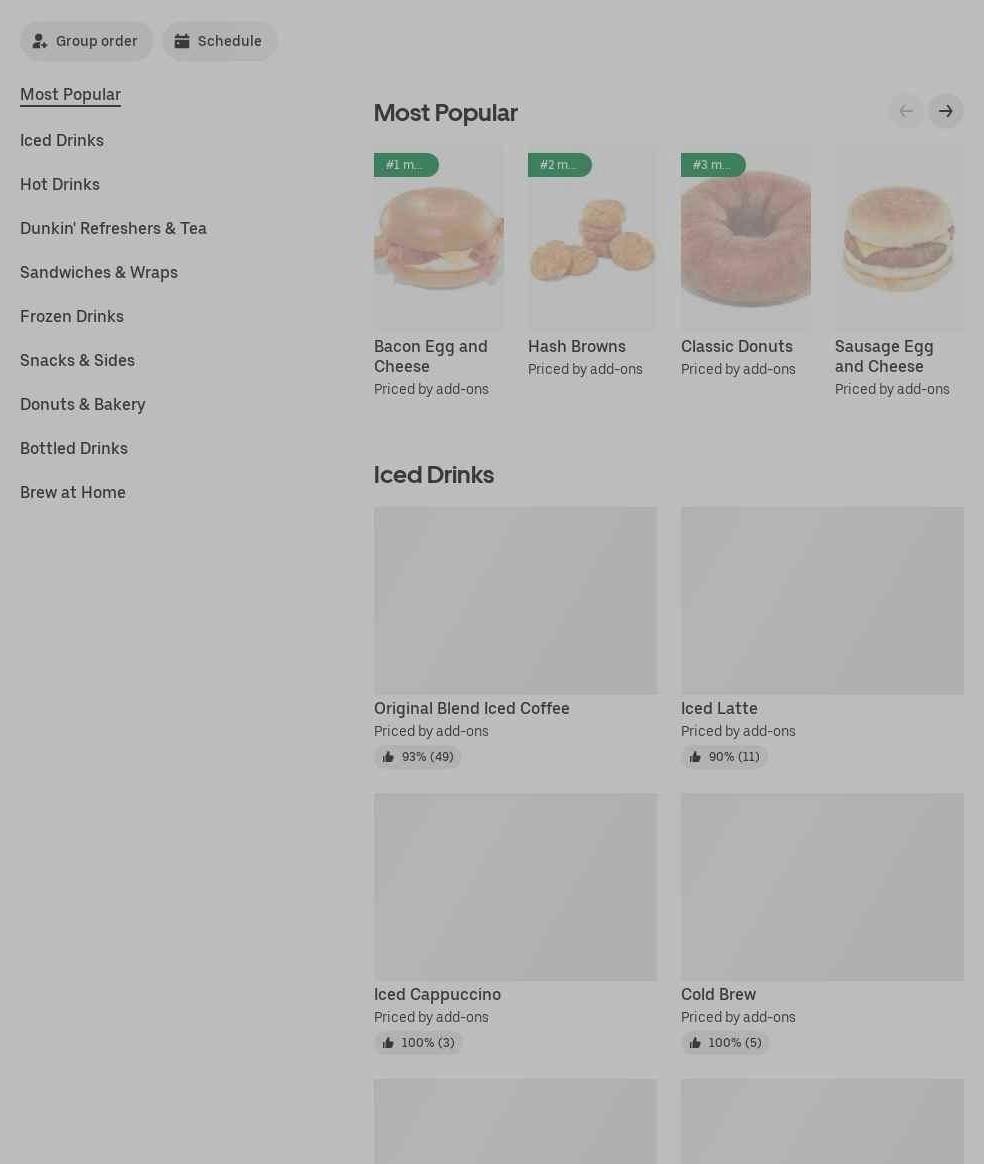984x1164 pixels.
Task: Select the Classic Donuts item
Action: (737, 347)
